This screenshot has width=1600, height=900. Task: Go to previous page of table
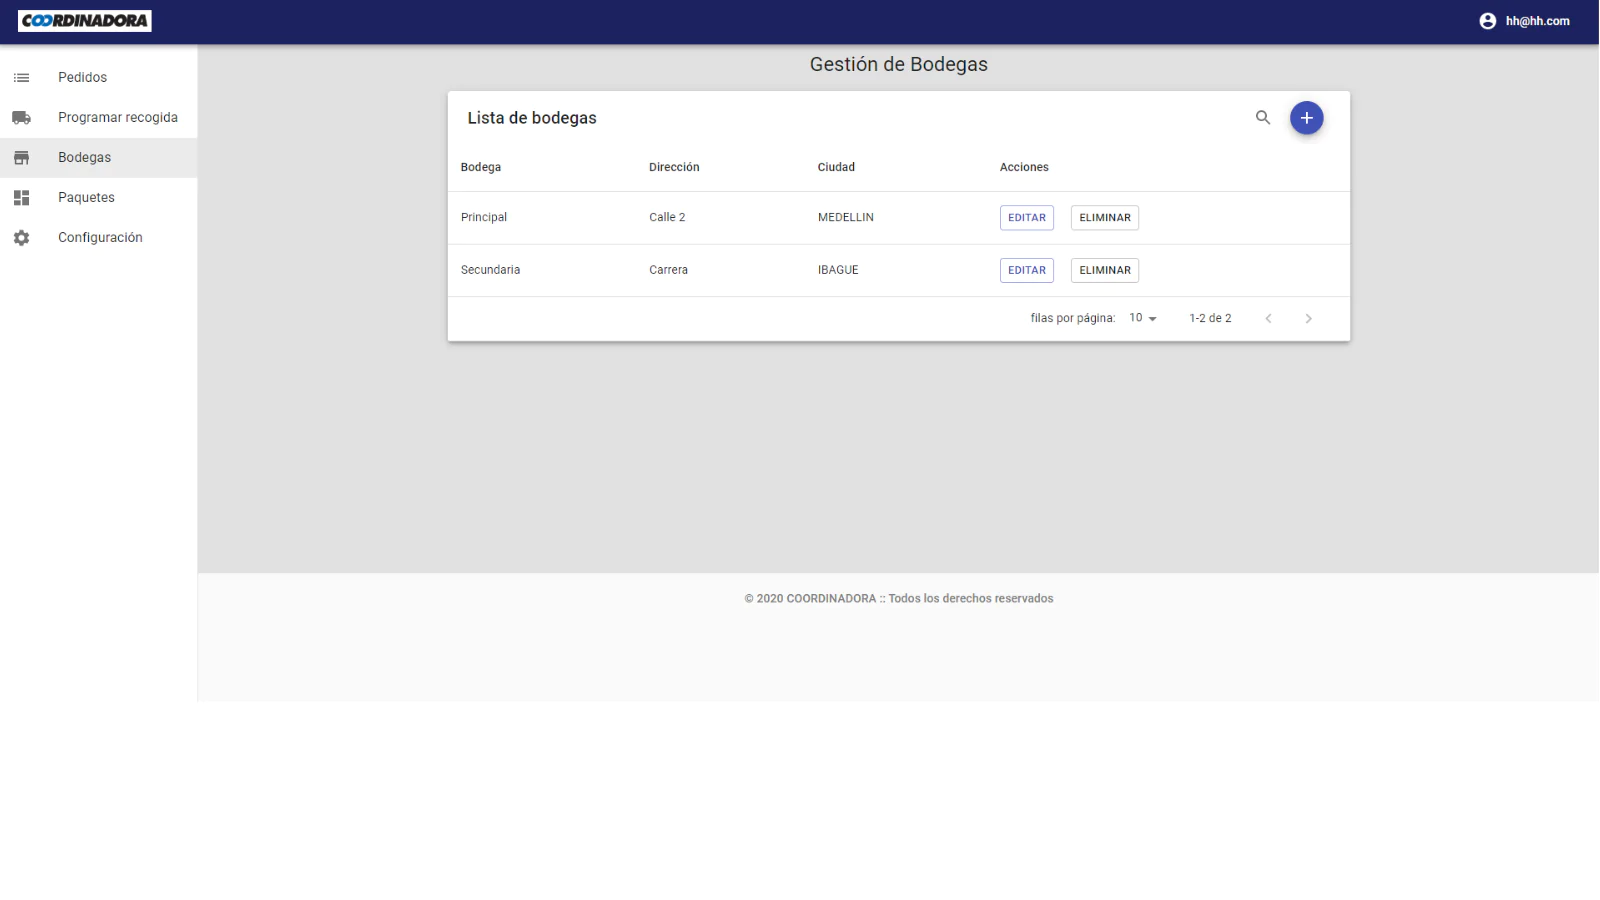pos(1268,318)
